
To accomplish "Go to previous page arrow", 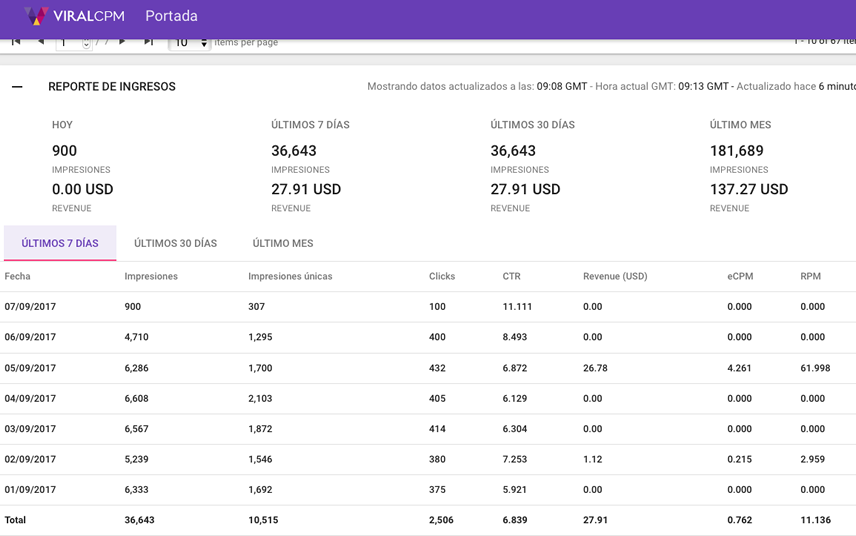I will coord(41,42).
